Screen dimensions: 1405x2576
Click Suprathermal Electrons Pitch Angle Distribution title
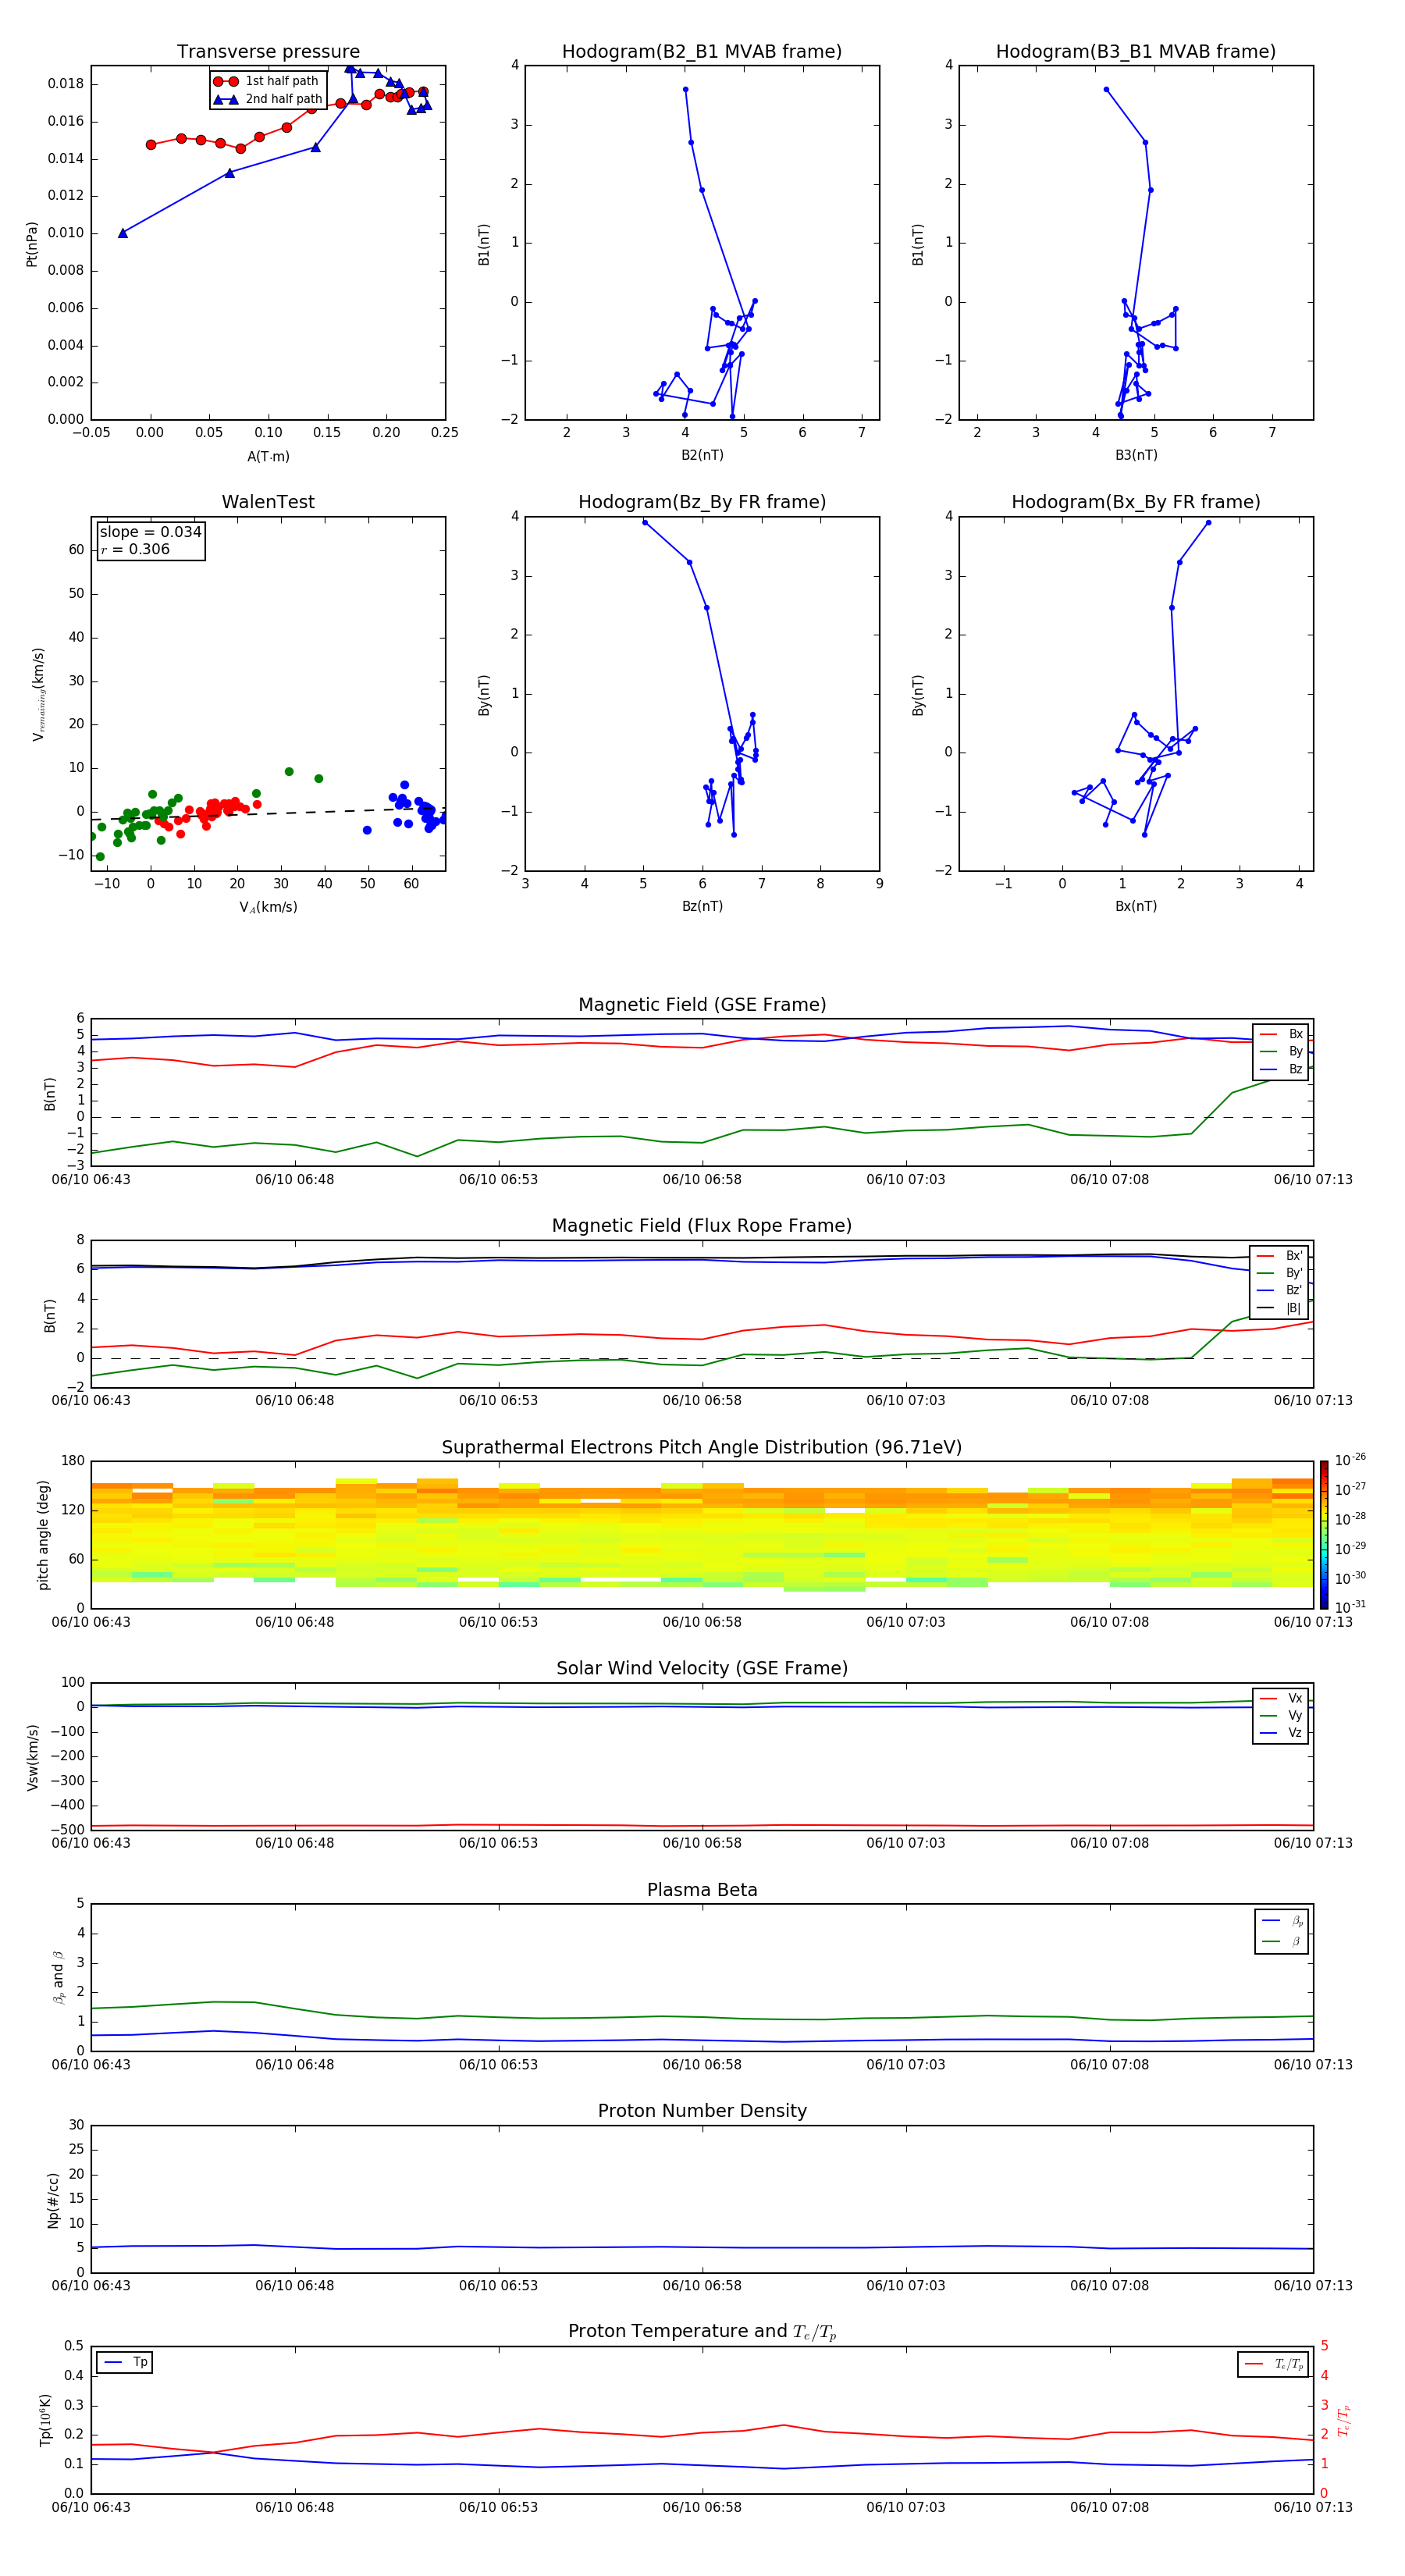pos(702,1447)
